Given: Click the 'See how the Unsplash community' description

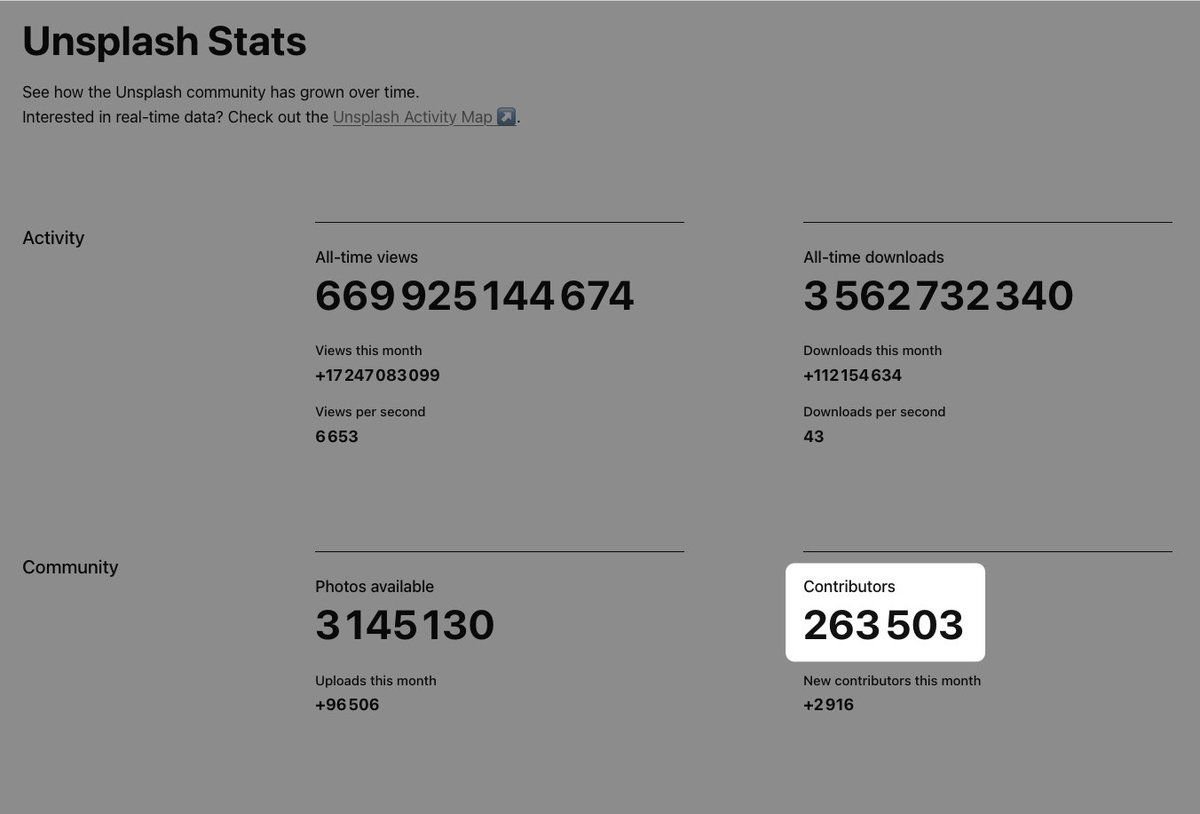Looking at the screenshot, I should pyautogui.click(x=220, y=92).
